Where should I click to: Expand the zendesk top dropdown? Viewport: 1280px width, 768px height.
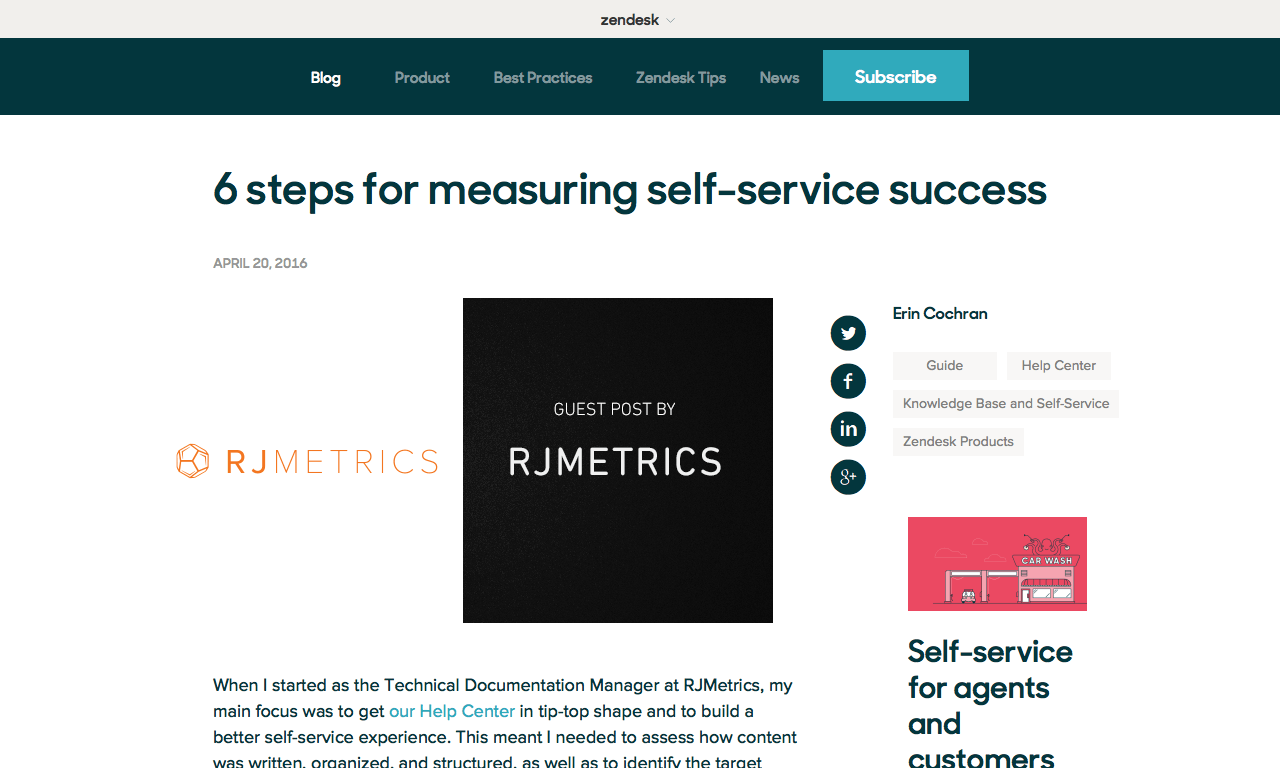click(x=638, y=19)
